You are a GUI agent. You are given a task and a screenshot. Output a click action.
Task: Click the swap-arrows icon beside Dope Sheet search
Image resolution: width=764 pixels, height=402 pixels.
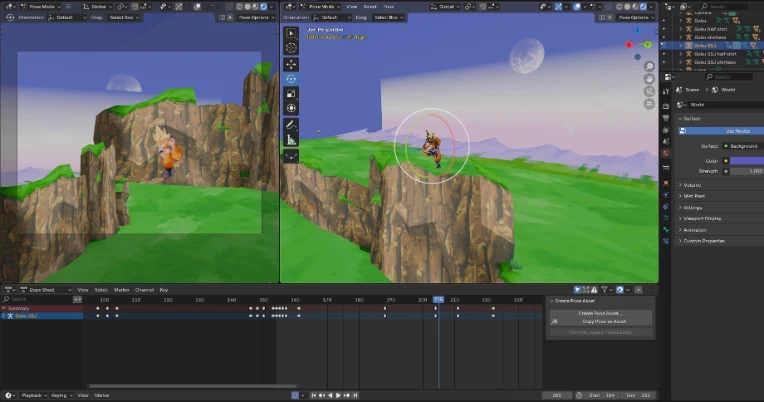(x=77, y=299)
